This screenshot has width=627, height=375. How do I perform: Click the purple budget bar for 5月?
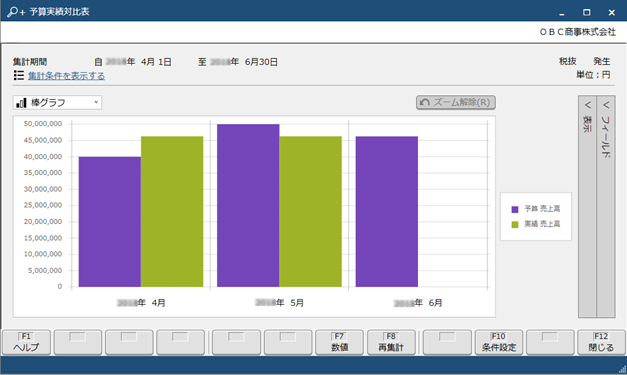248,205
